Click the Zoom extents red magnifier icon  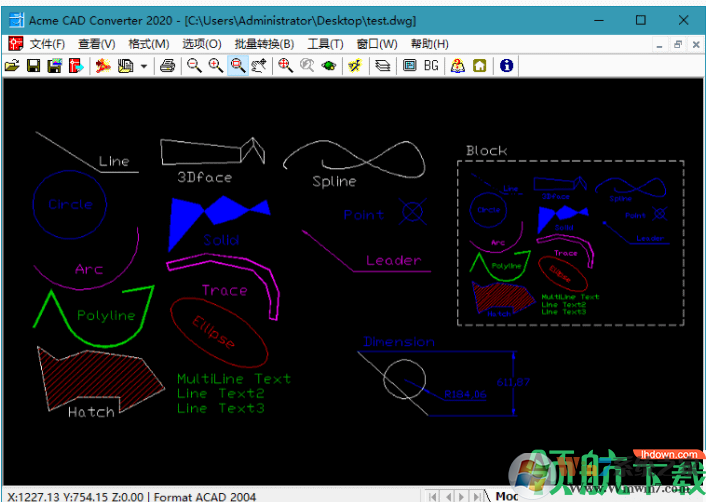tap(285, 66)
